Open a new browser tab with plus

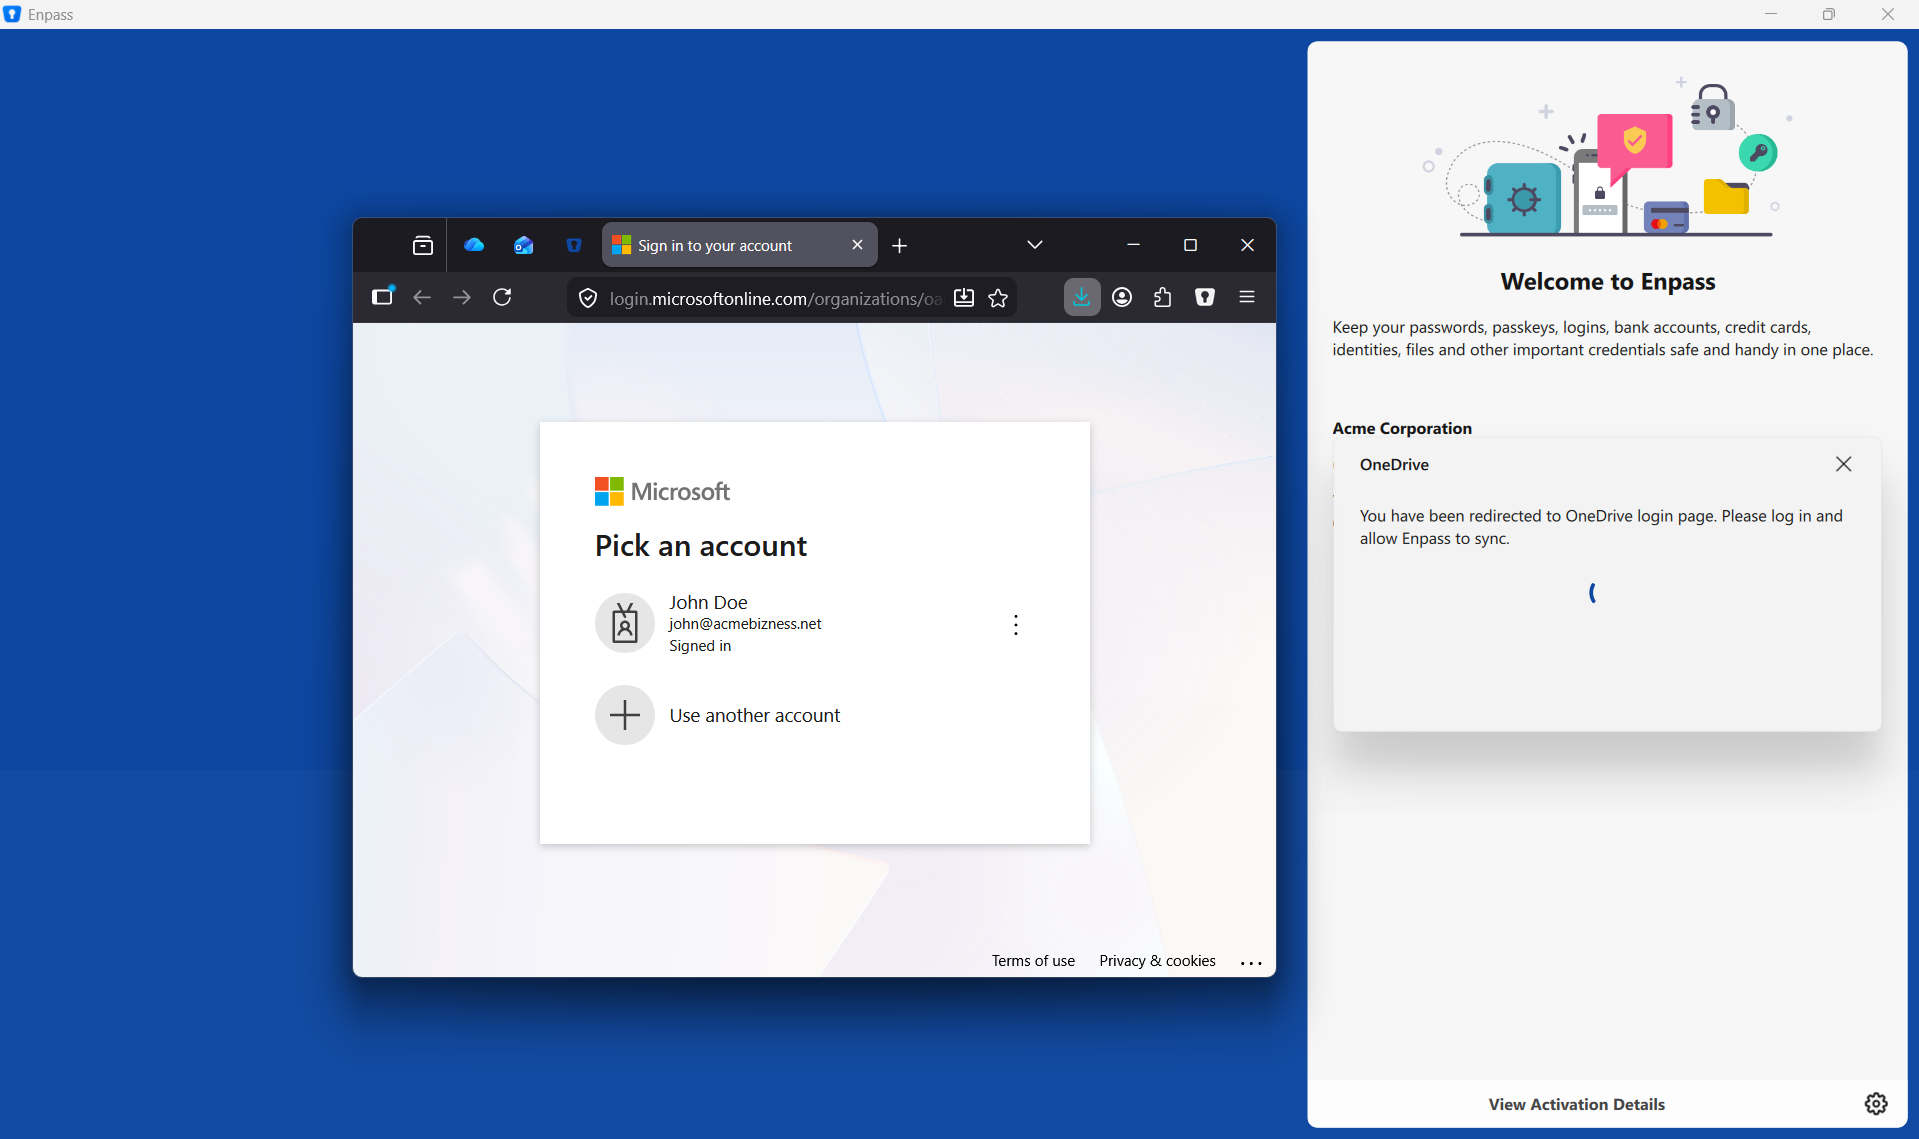point(900,245)
